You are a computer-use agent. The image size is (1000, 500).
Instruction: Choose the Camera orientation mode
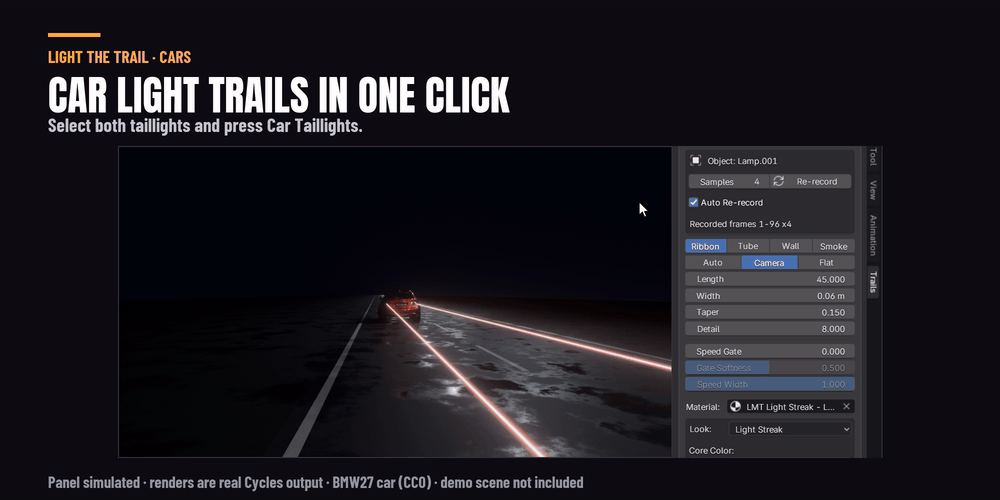[769, 263]
